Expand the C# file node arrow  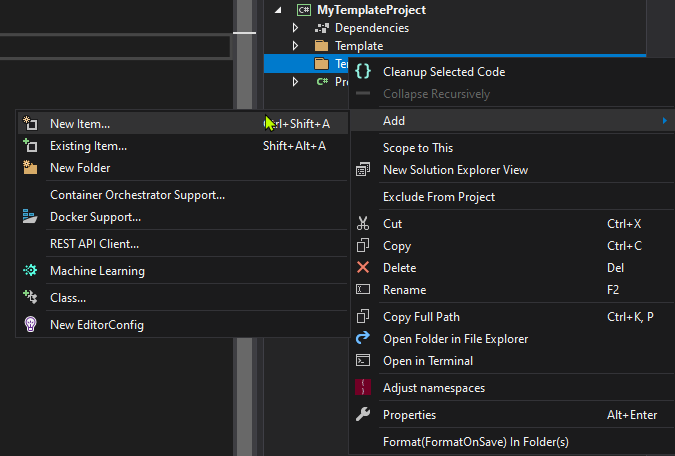click(x=295, y=81)
